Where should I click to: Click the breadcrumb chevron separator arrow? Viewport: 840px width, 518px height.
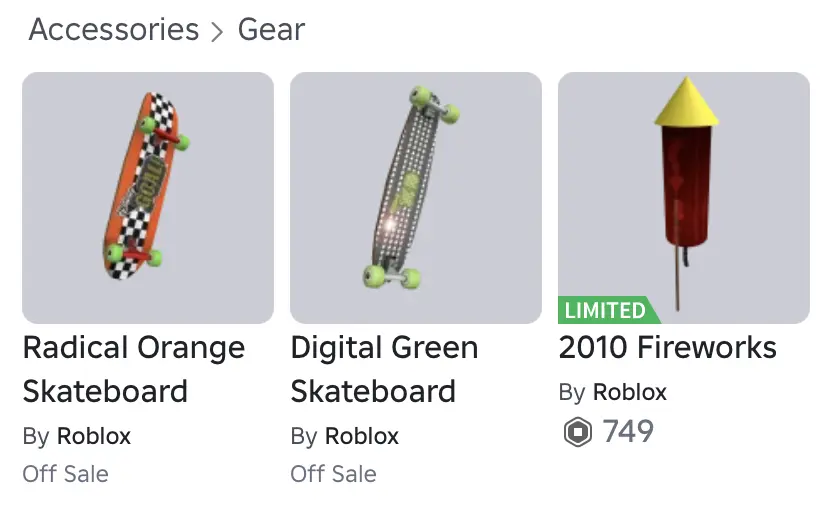coord(218,31)
